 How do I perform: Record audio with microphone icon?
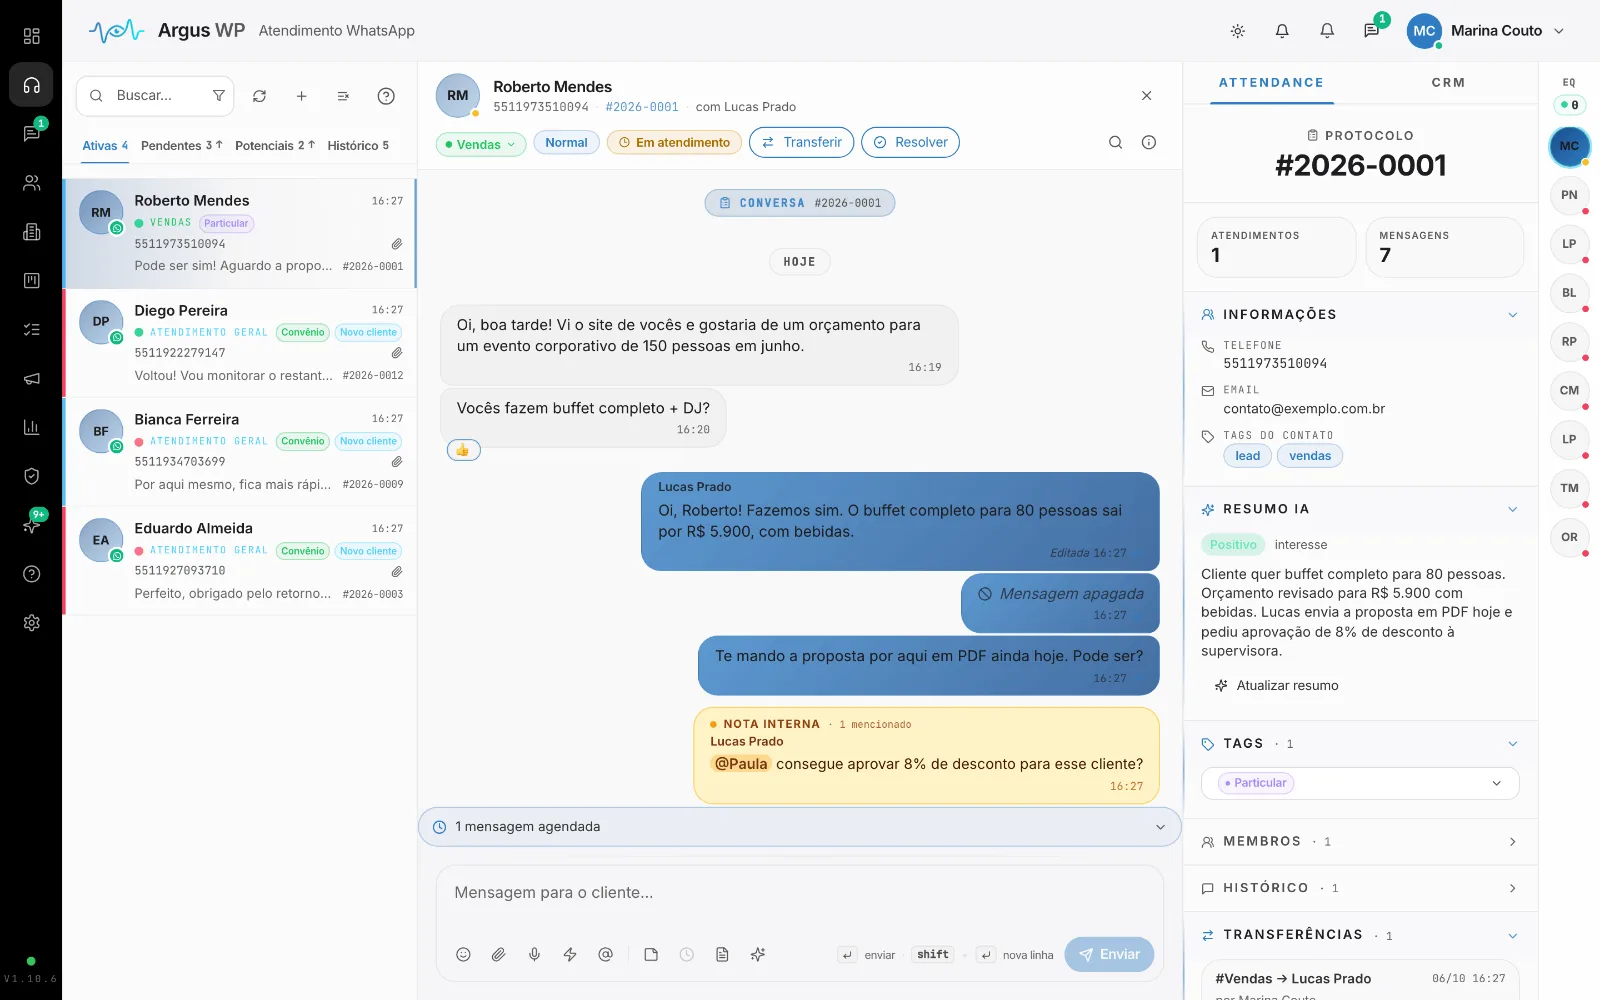(x=535, y=955)
